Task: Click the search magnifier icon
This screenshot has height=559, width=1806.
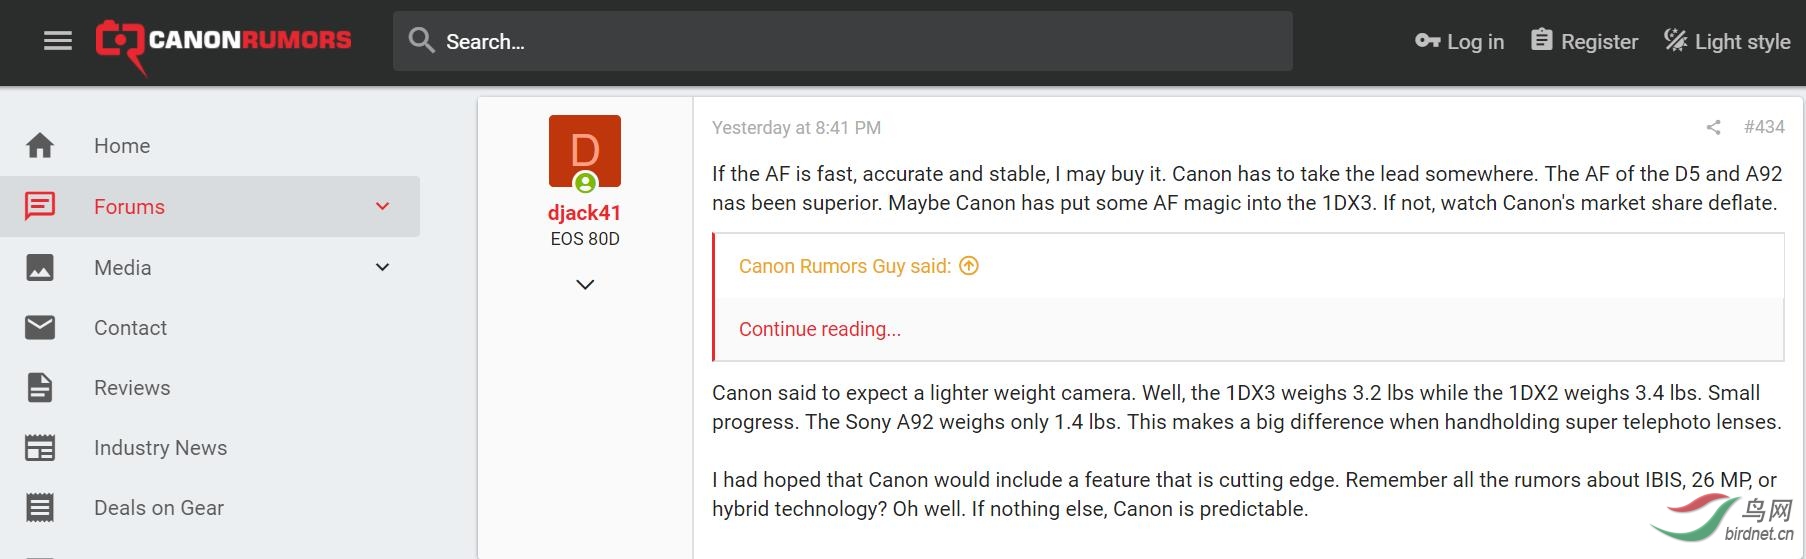Action: click(x=422, y=41)
